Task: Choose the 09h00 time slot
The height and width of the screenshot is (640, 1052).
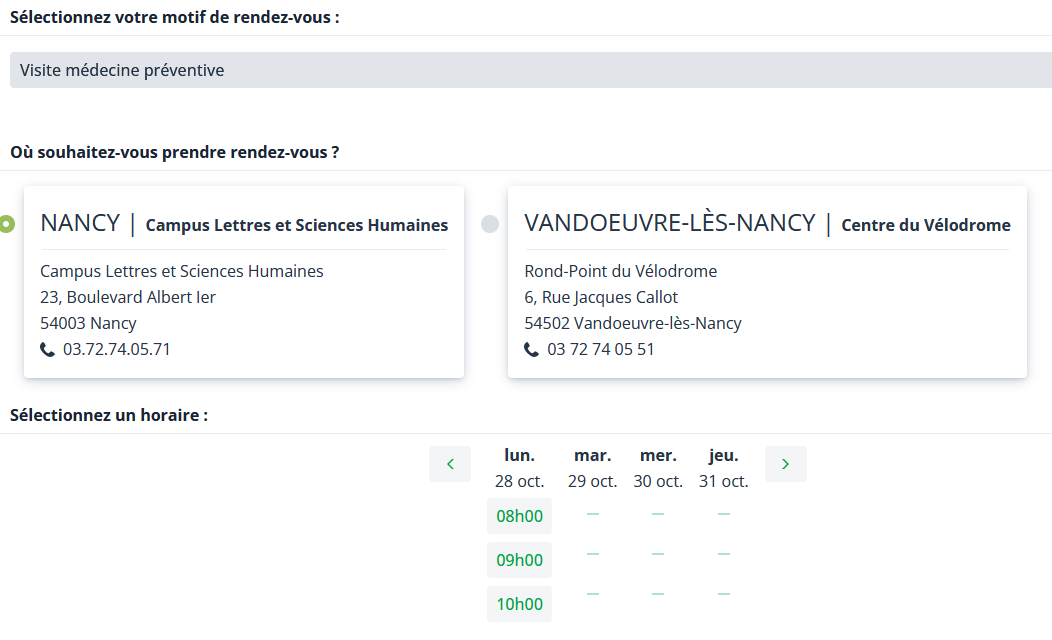Action: pos(519,560)
